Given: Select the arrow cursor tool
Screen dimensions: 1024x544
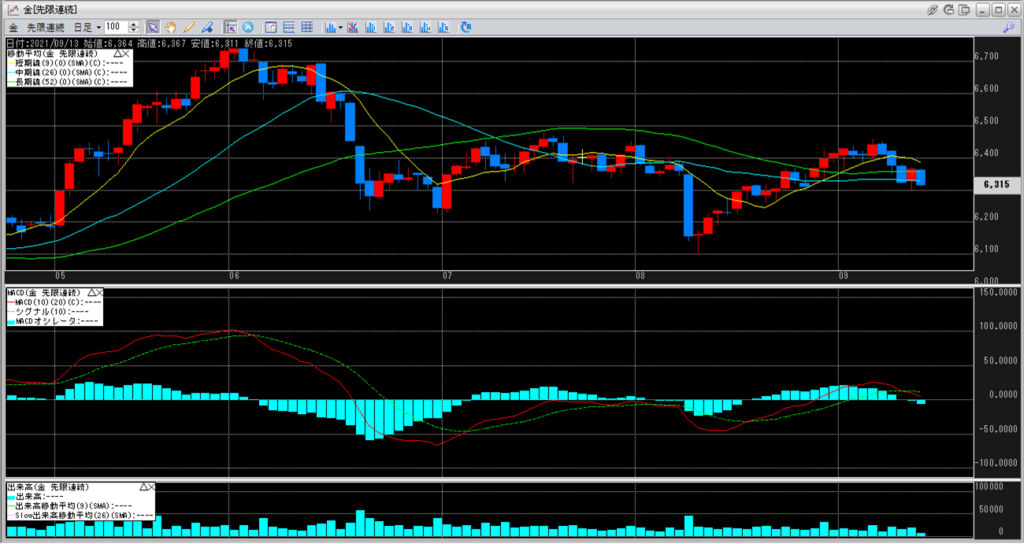Looking at the screenshot, I should (153, 27).
